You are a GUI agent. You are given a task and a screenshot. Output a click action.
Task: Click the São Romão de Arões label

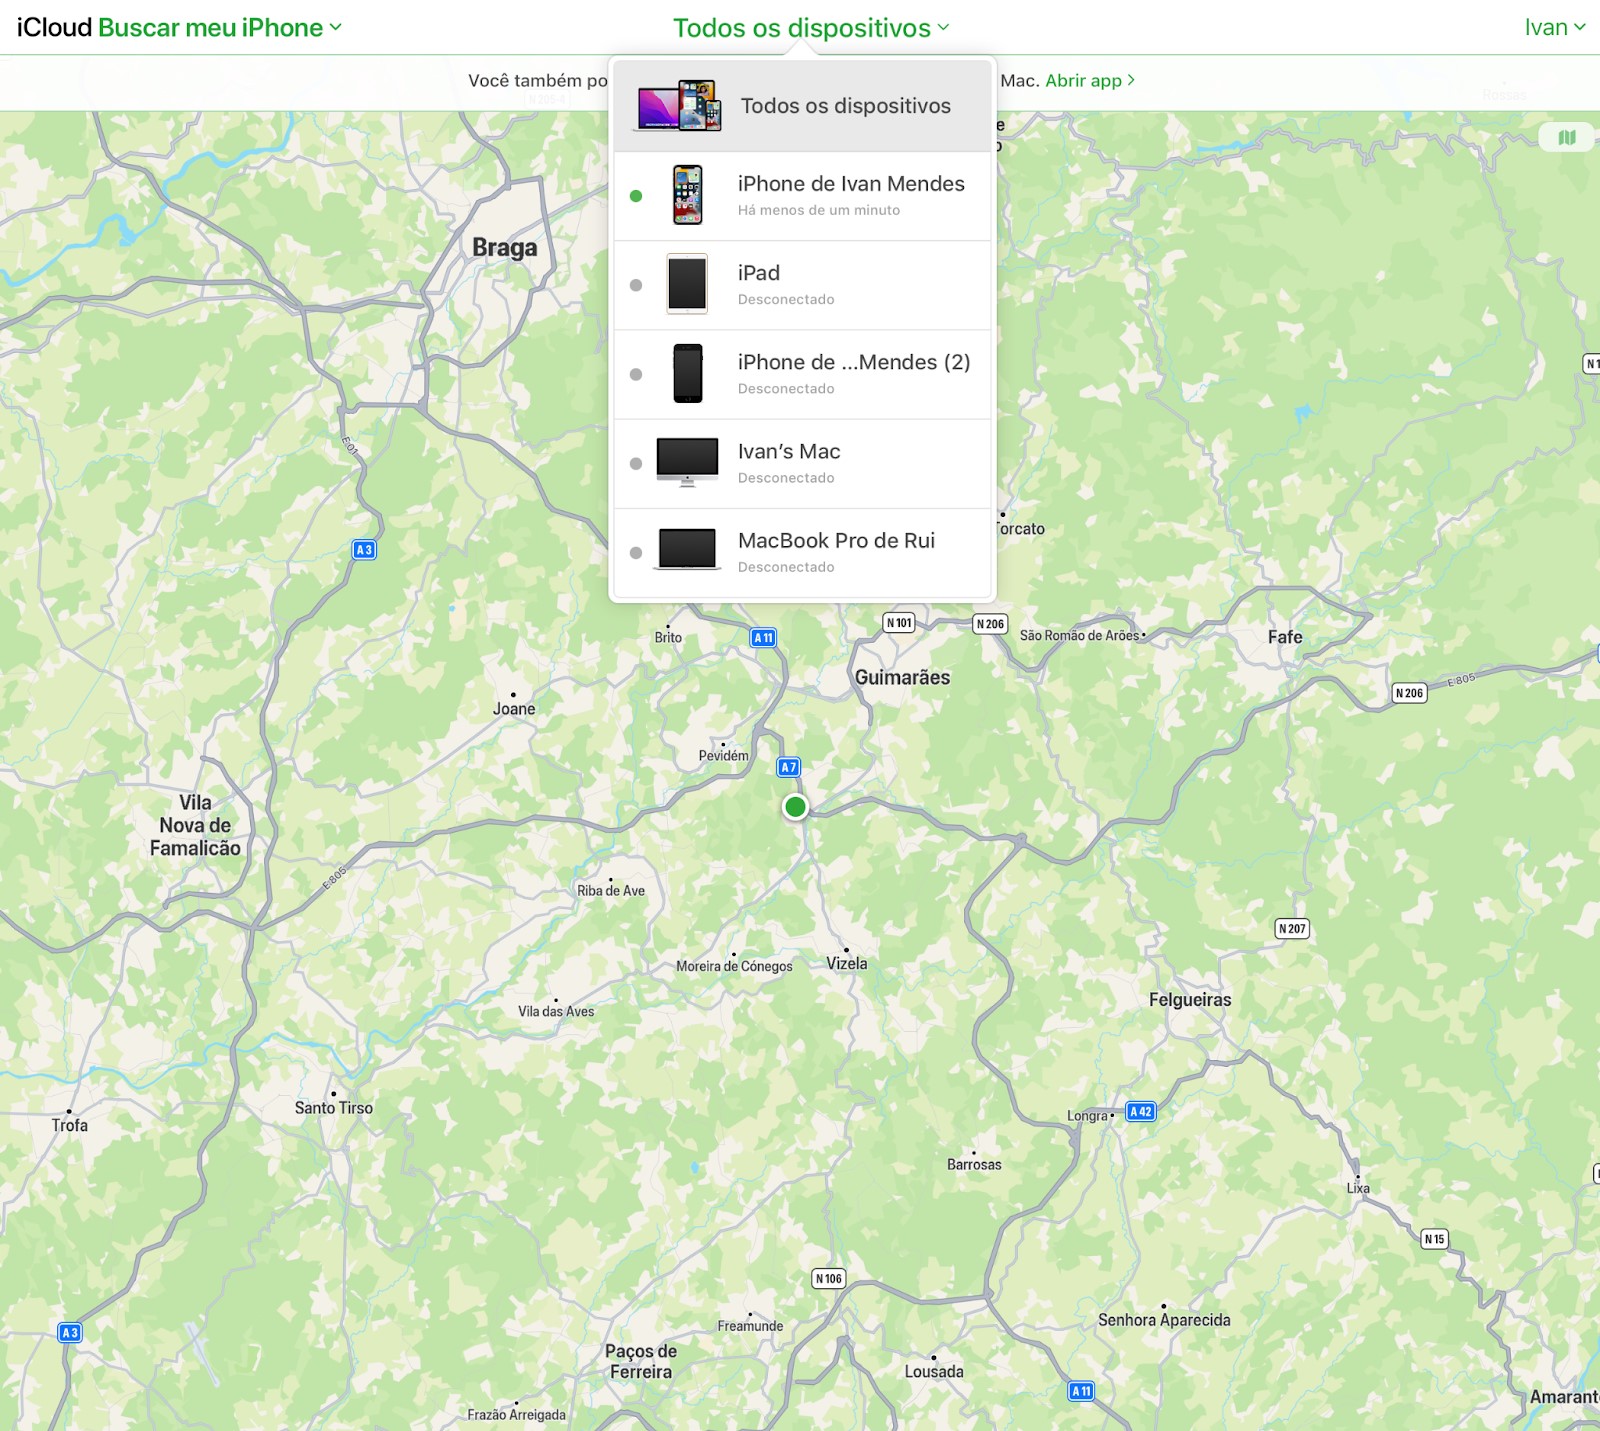1080,635
